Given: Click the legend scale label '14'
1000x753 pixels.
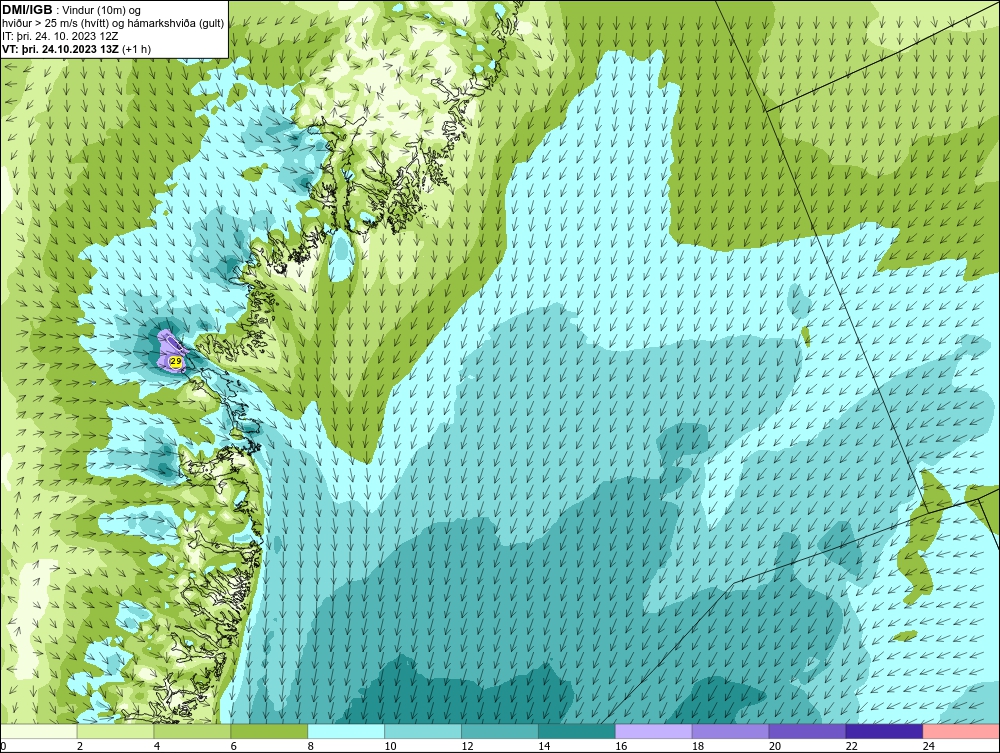Looking at the screenshot, I should [x=544, y=746].
